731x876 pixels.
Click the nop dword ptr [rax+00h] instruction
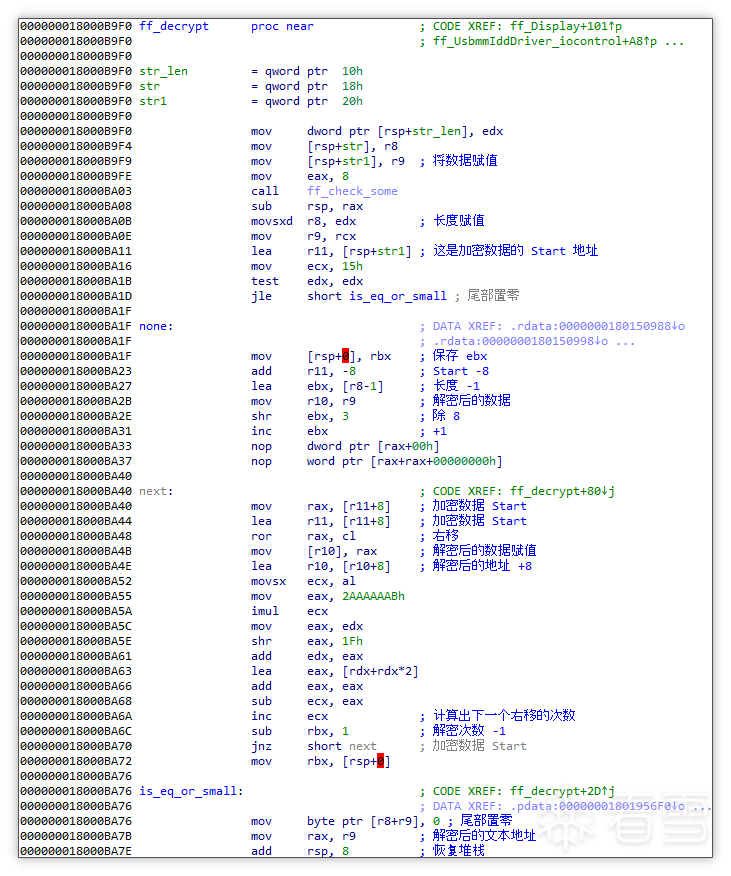345,446
